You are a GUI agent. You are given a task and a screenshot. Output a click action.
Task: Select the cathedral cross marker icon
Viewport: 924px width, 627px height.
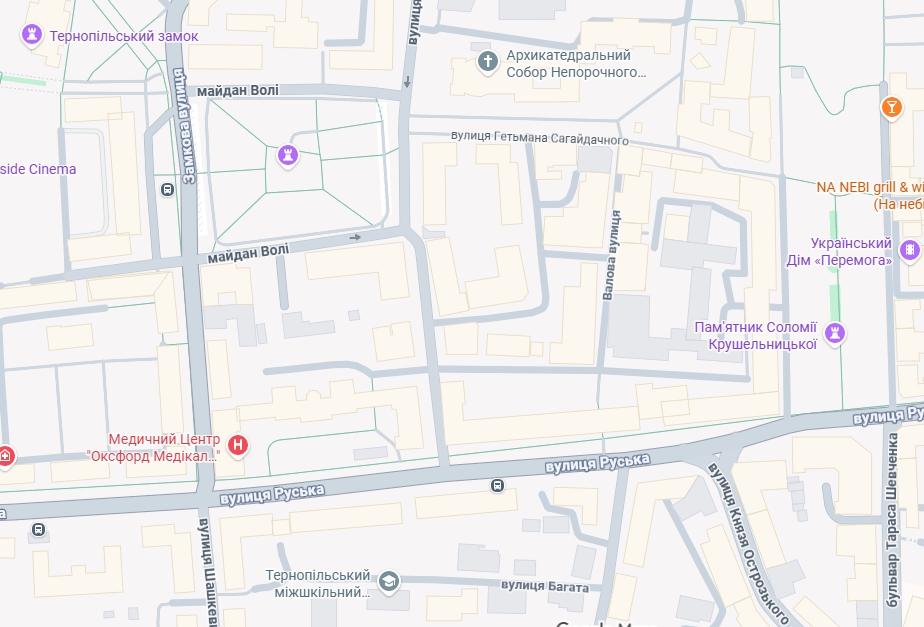click(487, 61)
